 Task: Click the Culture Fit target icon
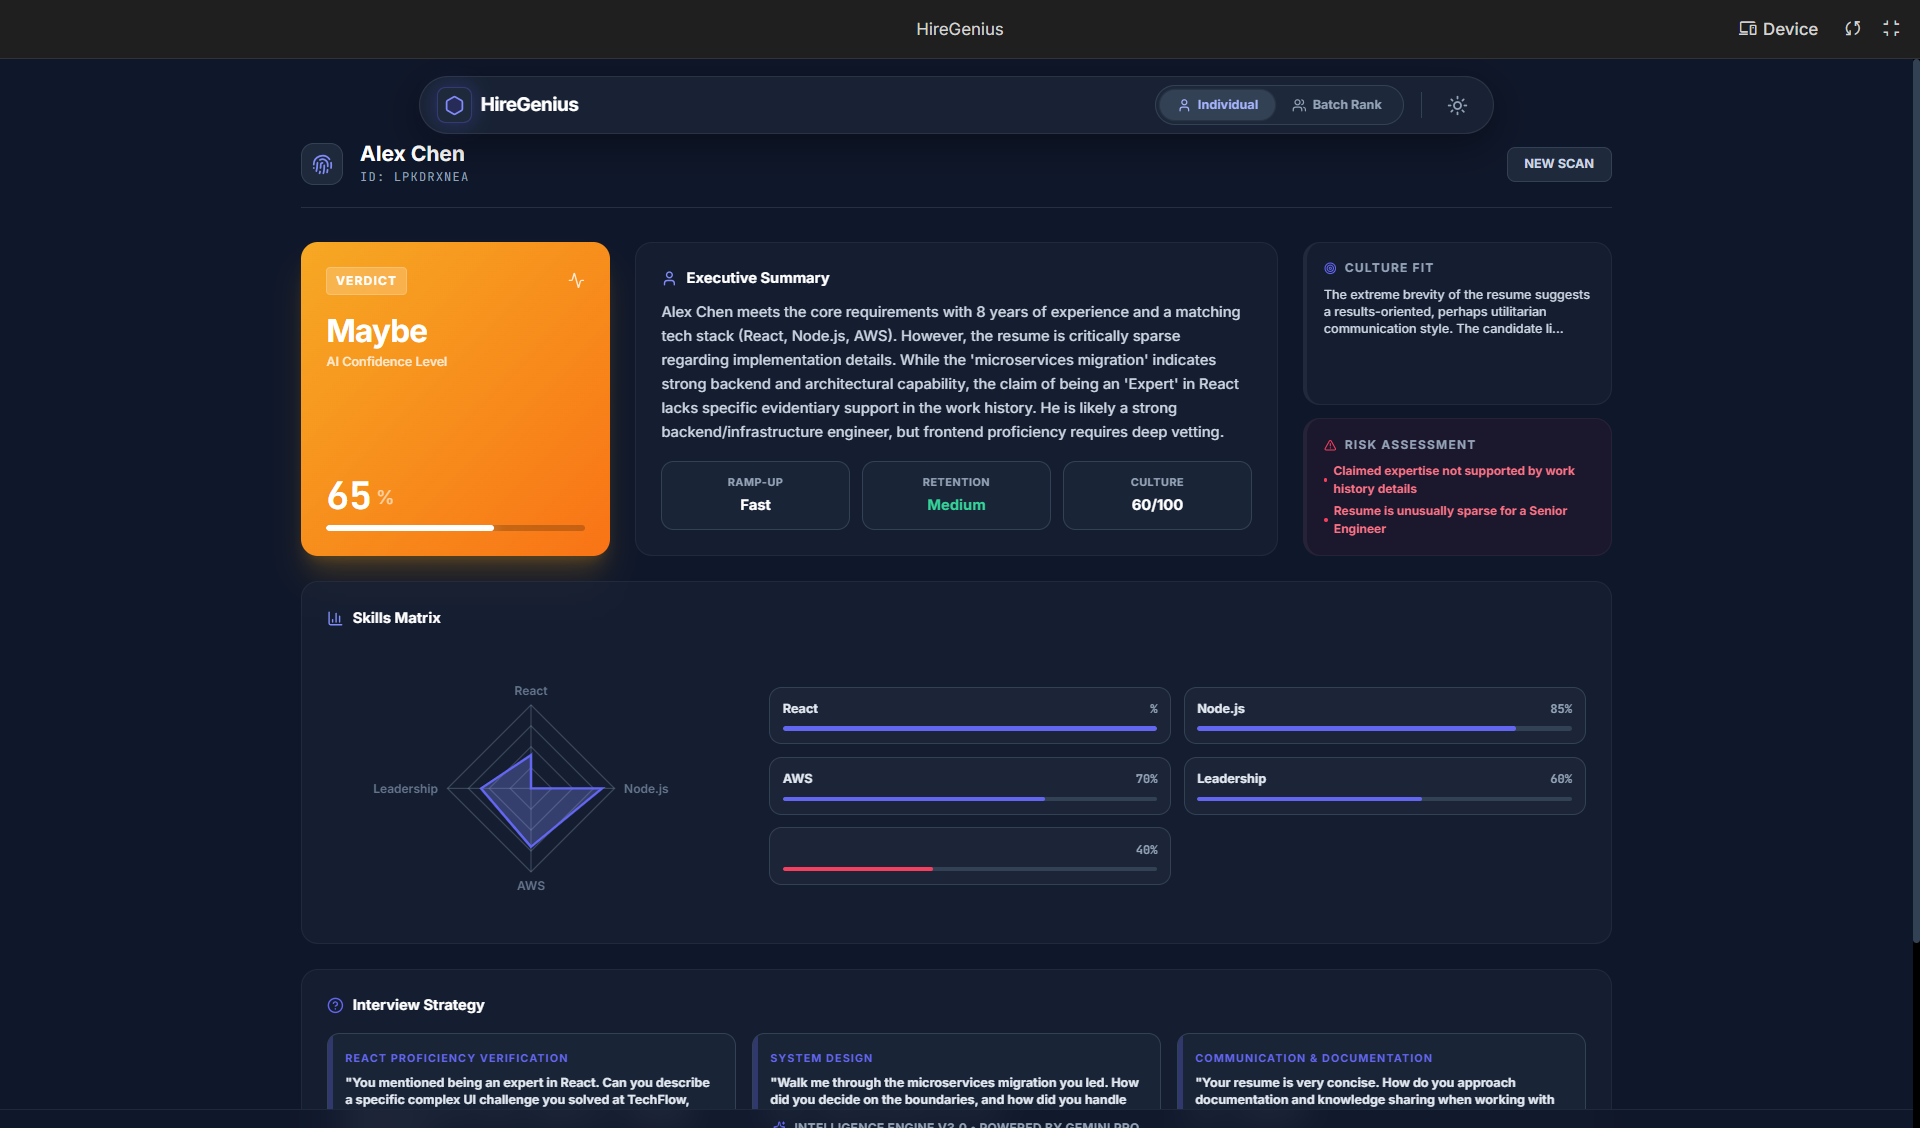1330,268
